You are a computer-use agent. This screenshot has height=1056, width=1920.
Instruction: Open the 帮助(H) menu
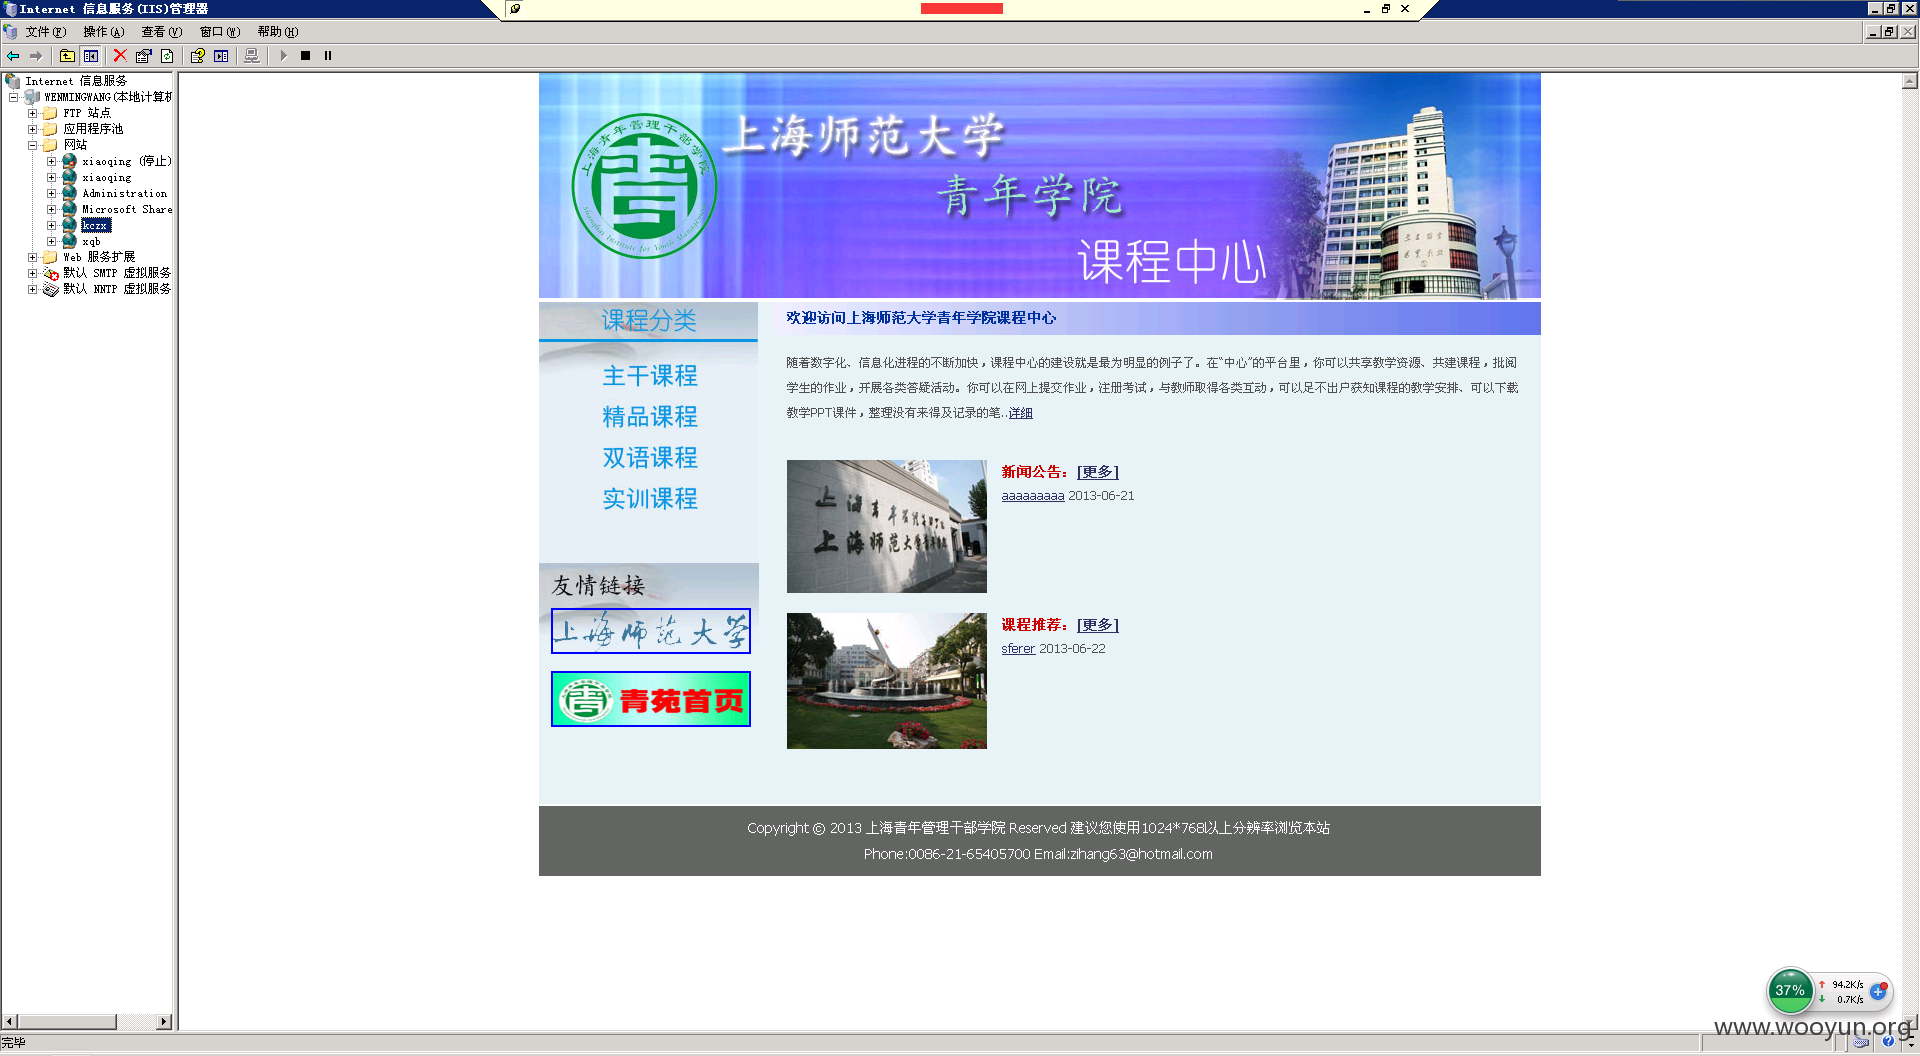tap(278, 32)
